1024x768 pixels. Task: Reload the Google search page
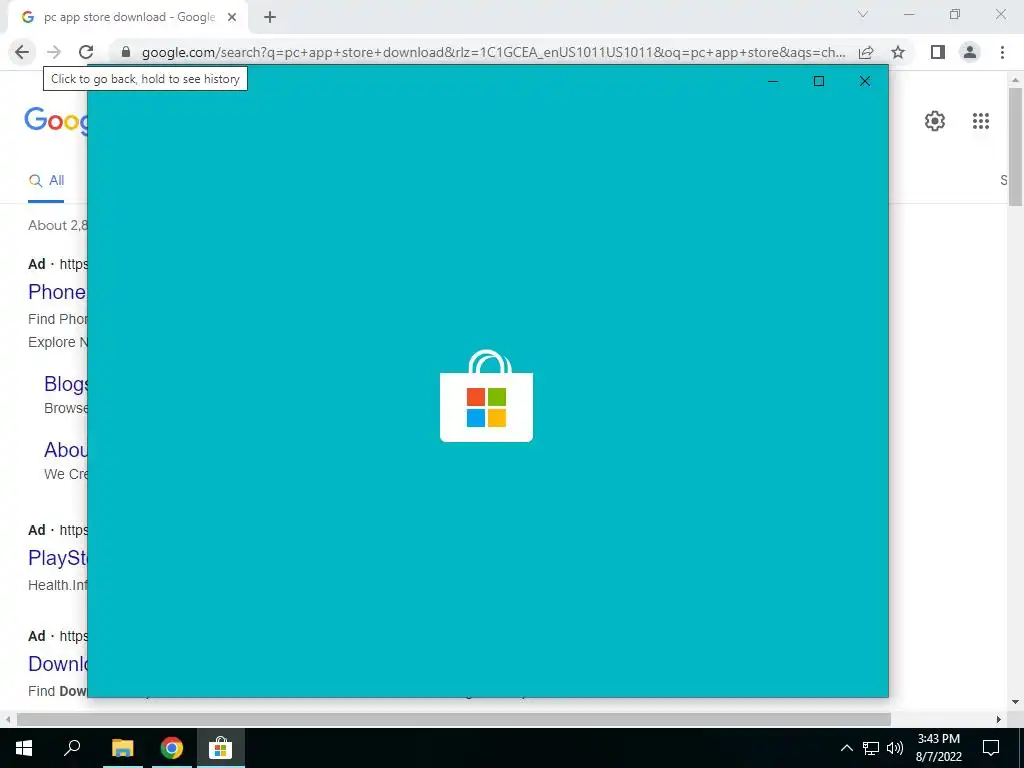click(86, 52)
